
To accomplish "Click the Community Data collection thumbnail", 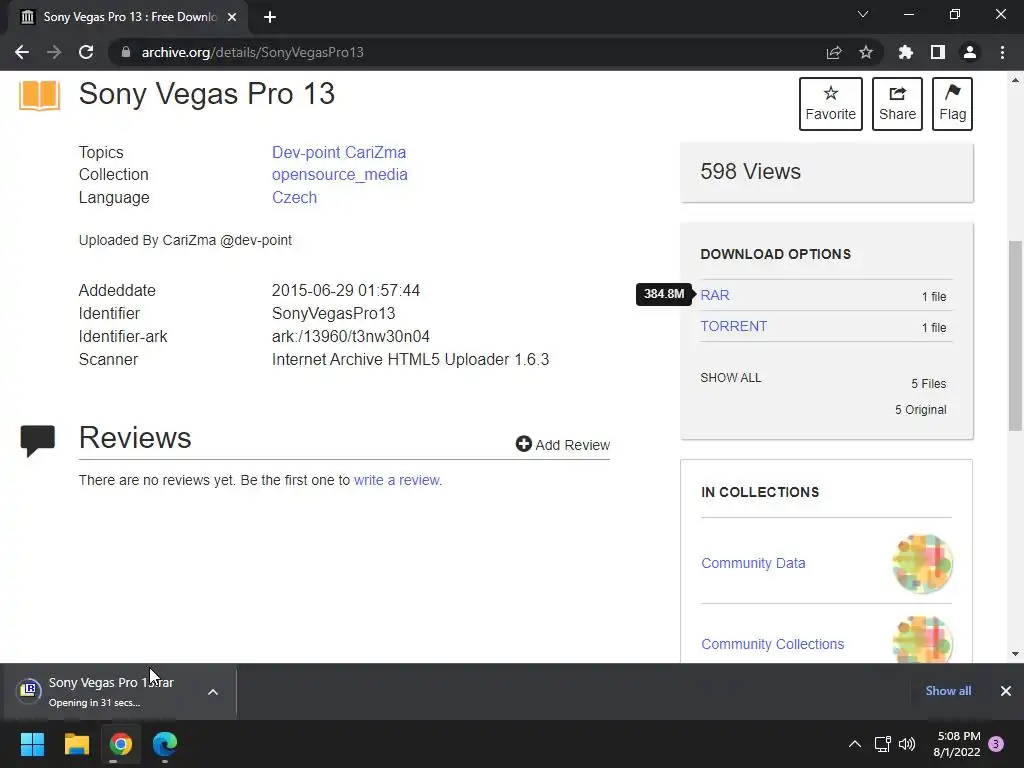I will [922, 564].
